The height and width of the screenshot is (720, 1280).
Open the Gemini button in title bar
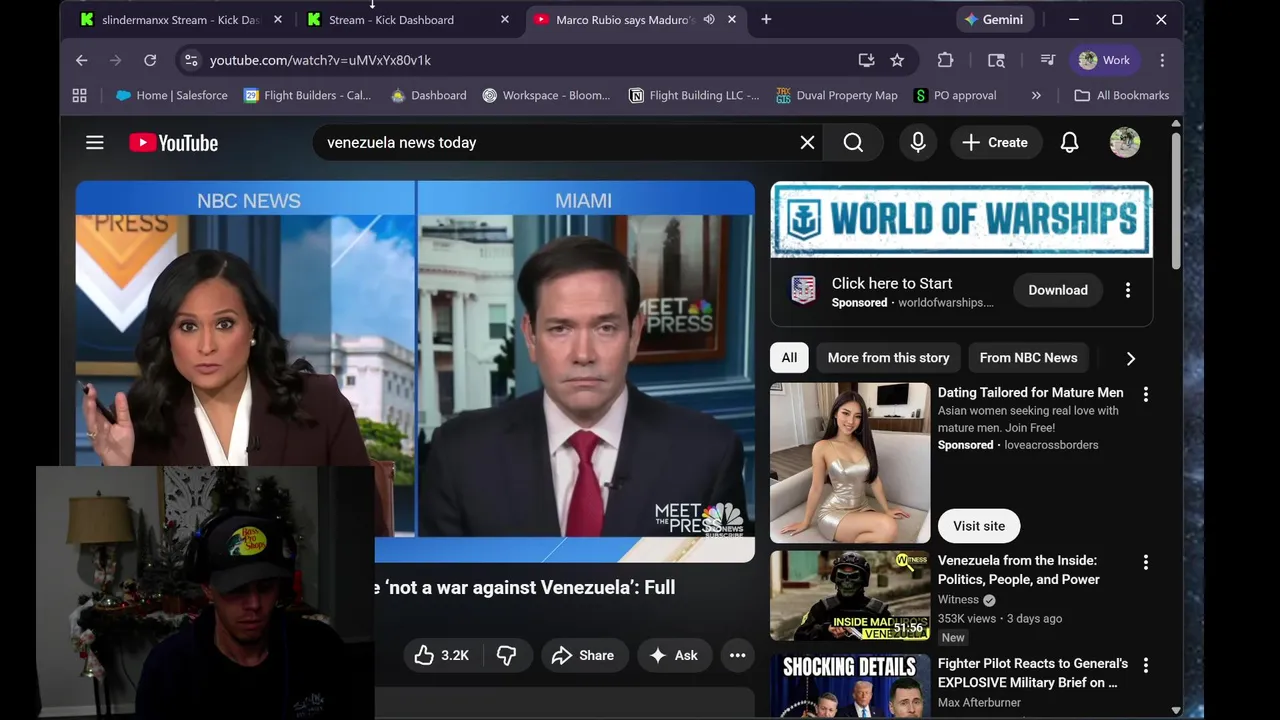[x=994, y=19]
